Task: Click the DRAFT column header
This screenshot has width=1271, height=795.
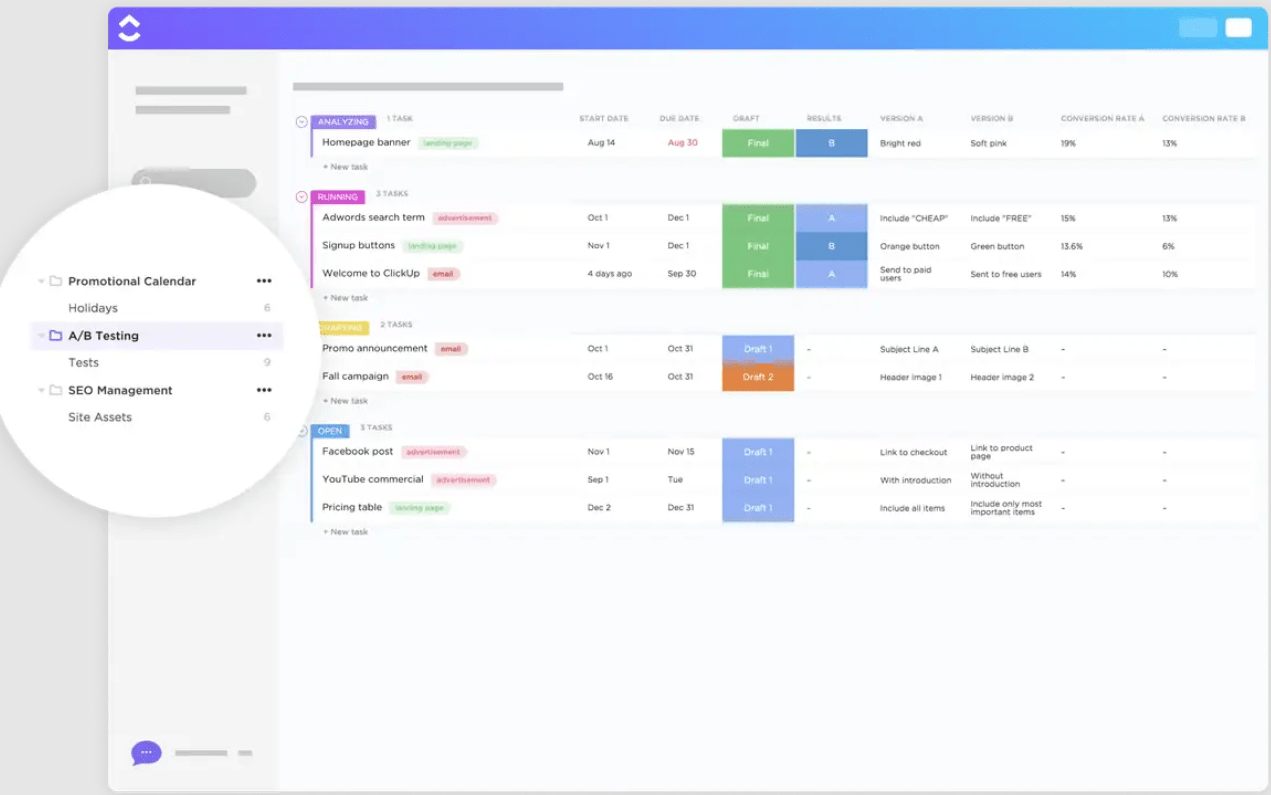Action: (x=746, y=119)
